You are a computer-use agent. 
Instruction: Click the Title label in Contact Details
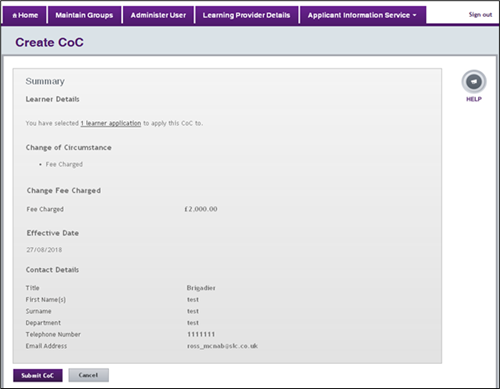click(x=32, y=288)
